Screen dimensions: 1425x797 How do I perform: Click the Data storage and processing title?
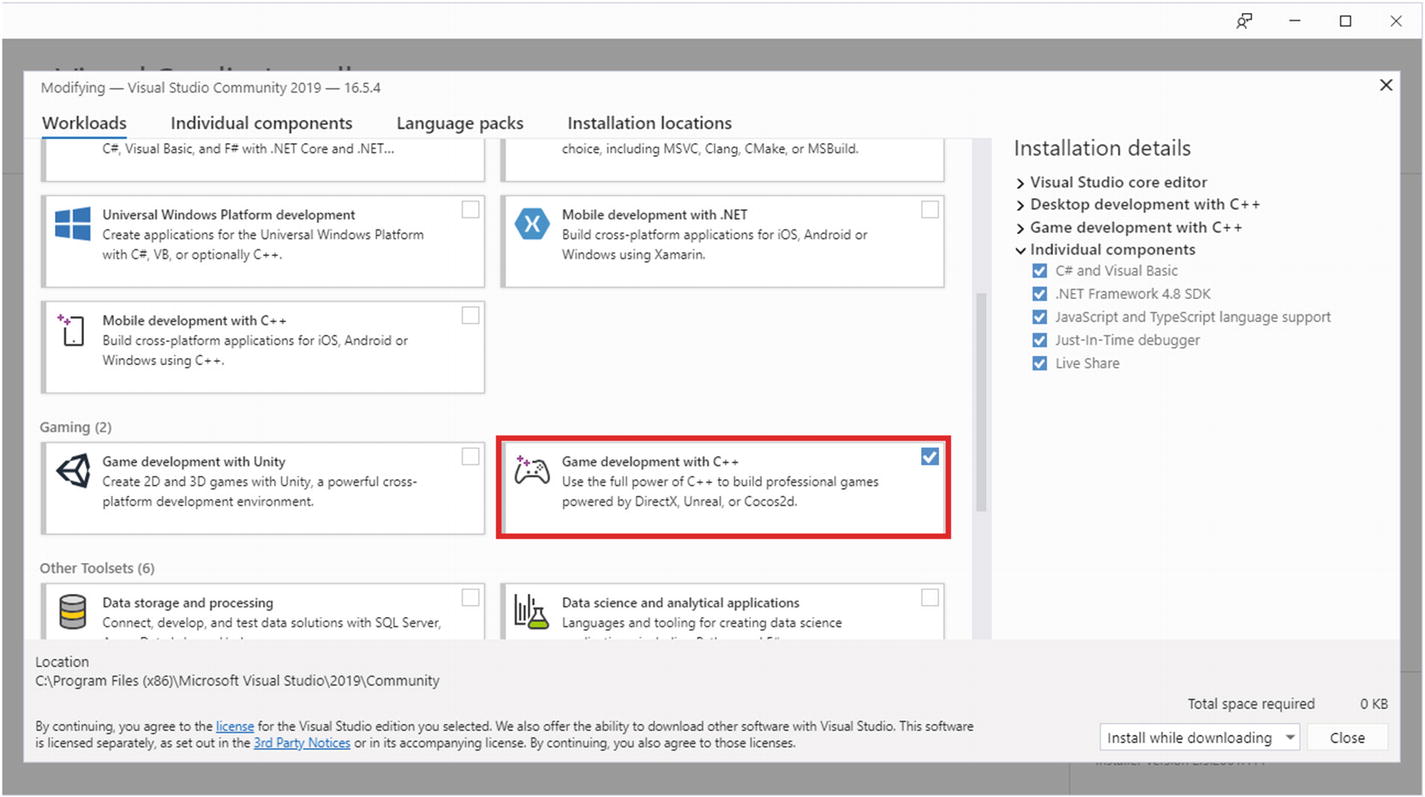(188, 603)
